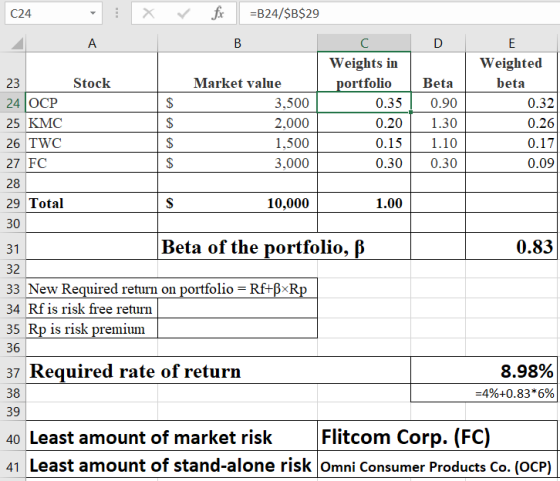Click the 'Weights in portfolio' header cell
Screen dimensions: 560x481
pyautogui.click(x=364, y=72)
